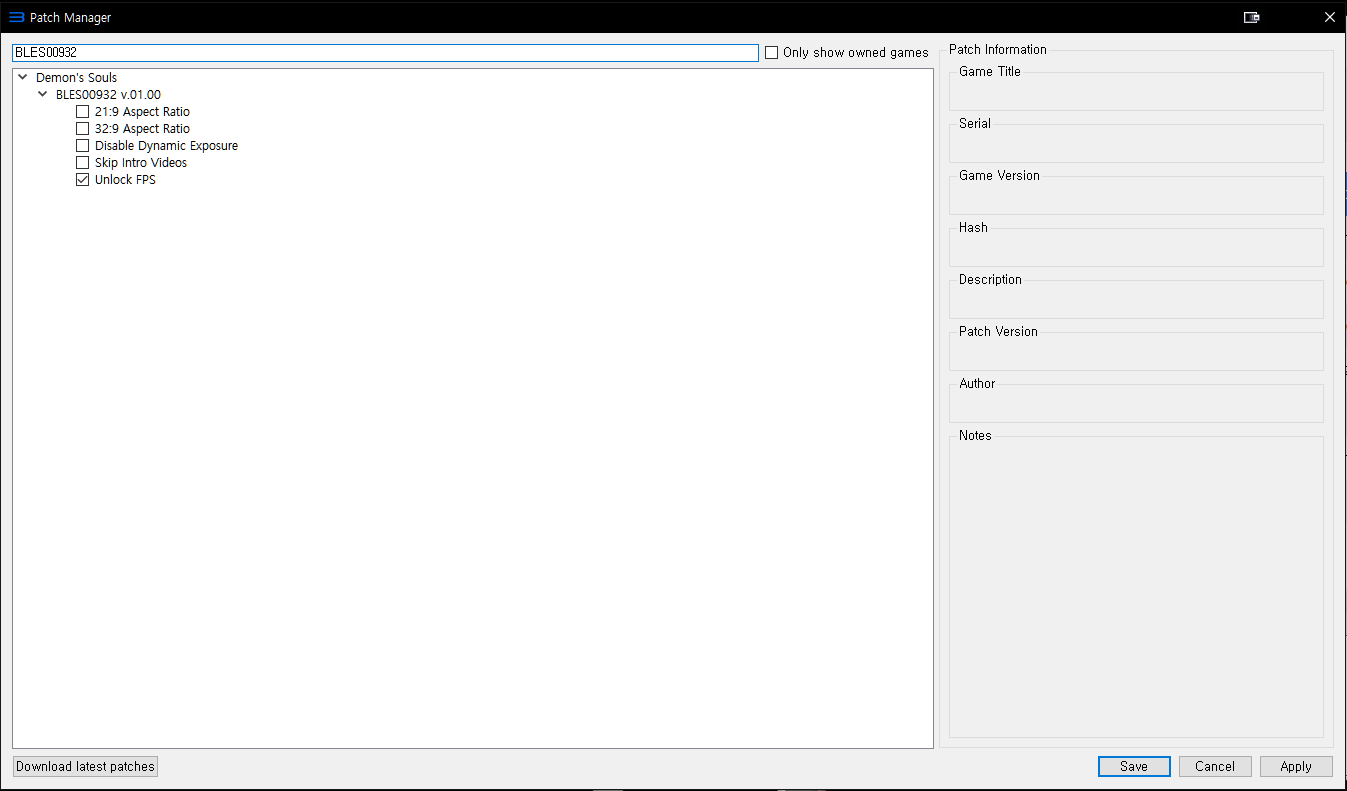This screenshot has width=1347, height=791.
Task: Select the 21:9 Aspect Ratio text row
Action: (142, 112)
